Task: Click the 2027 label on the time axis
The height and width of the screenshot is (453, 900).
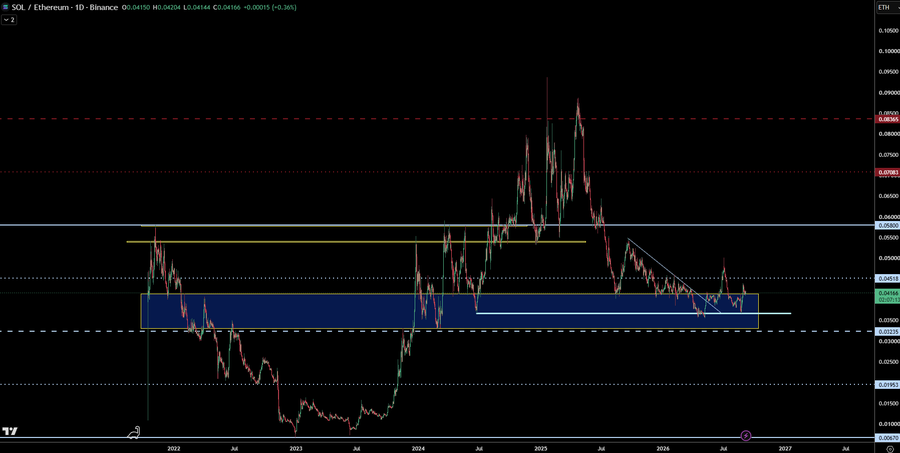Action: [785, 448]
